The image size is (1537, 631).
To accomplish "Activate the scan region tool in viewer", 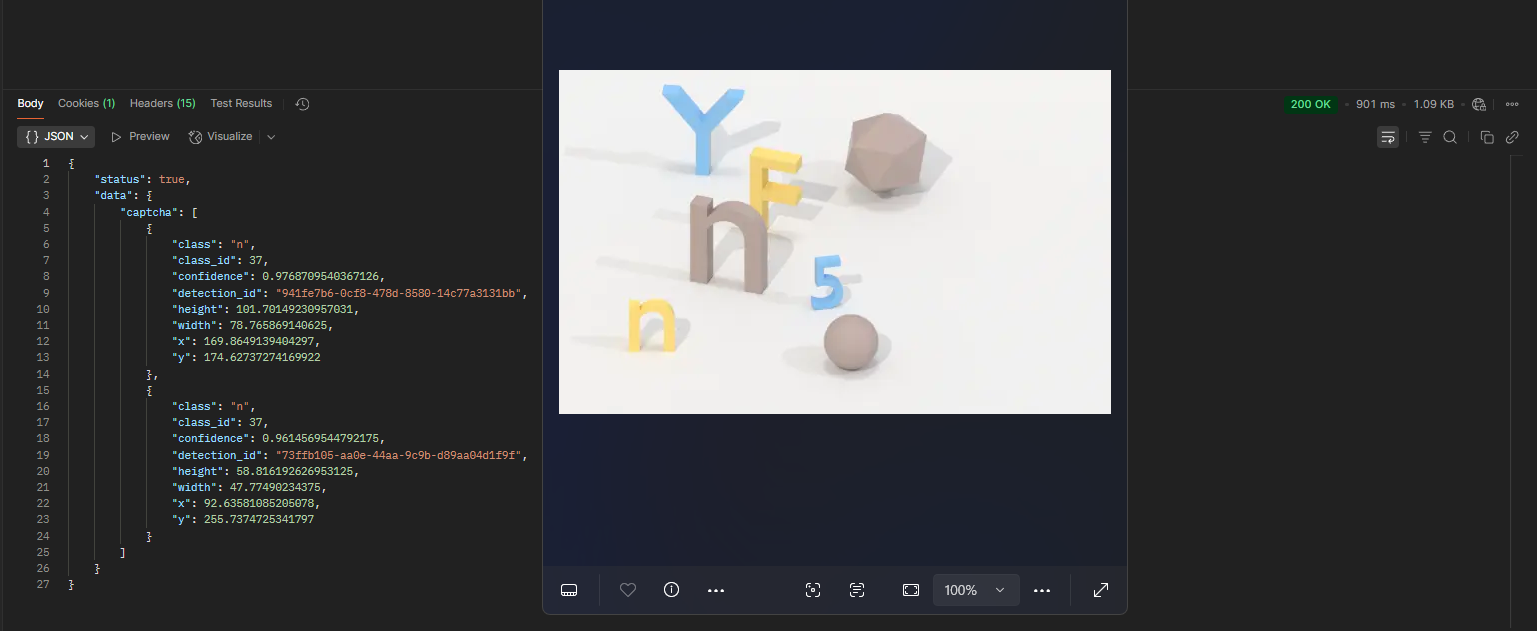I will click(813, 590).
